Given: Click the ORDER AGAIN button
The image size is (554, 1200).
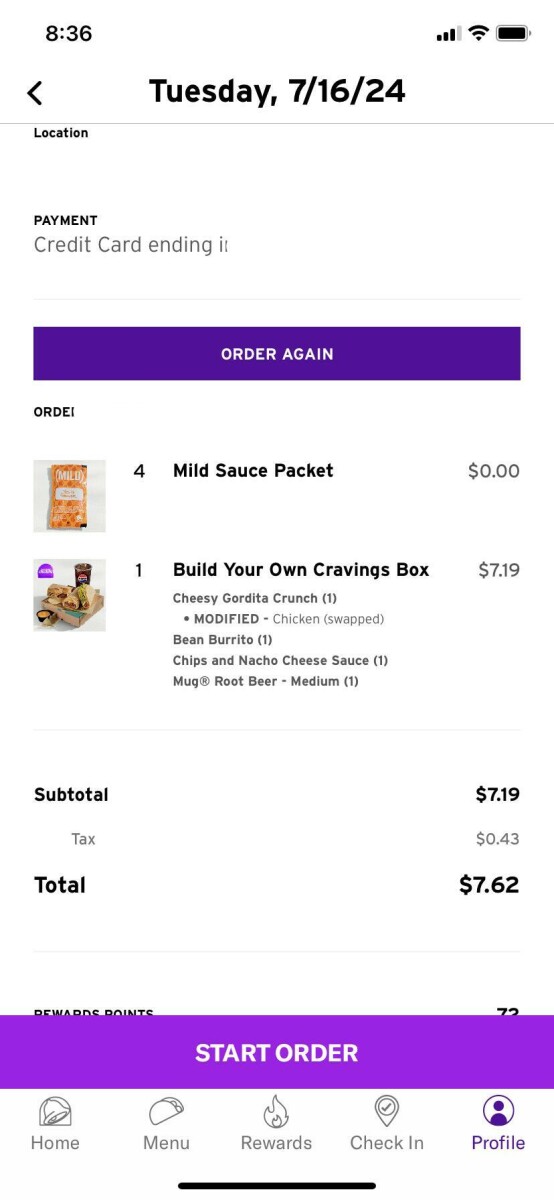Looking at the screenshot, I should tap(277, 354).
